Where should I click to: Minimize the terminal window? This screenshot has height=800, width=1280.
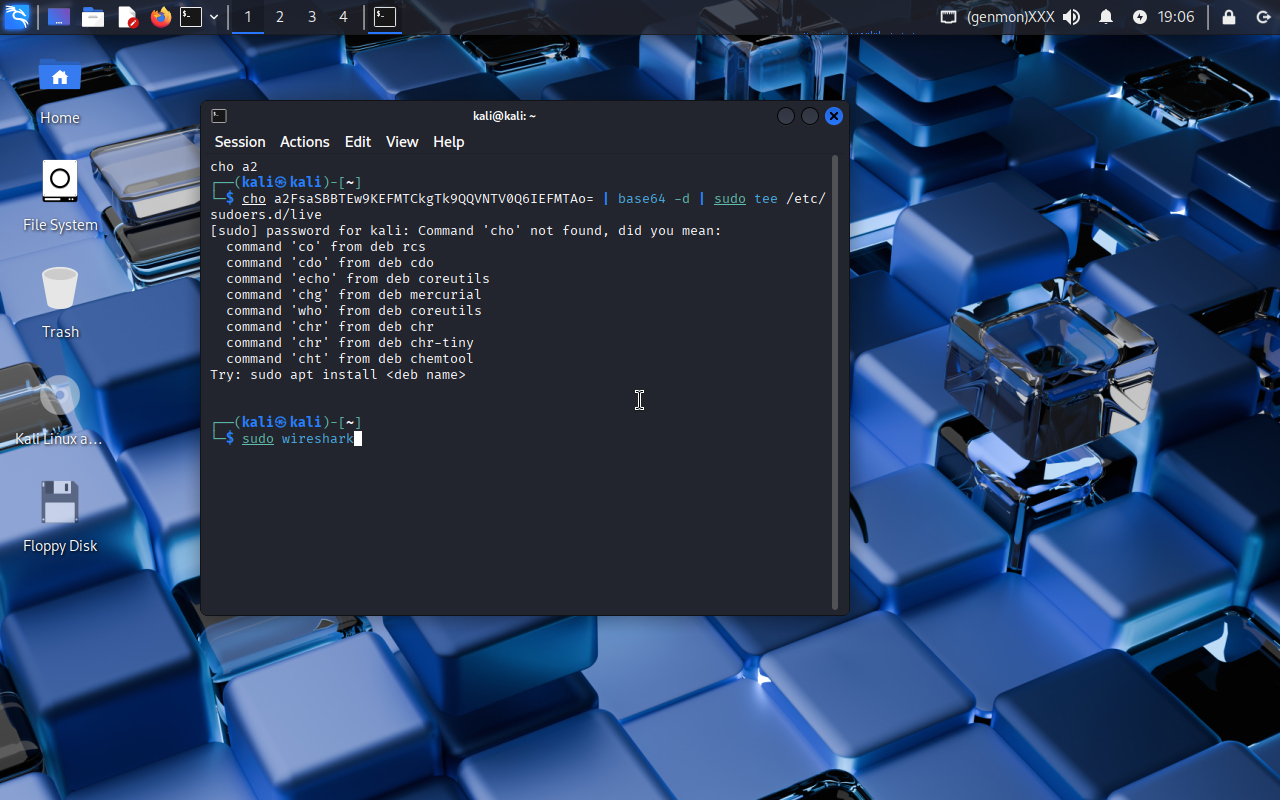point(786,116)
